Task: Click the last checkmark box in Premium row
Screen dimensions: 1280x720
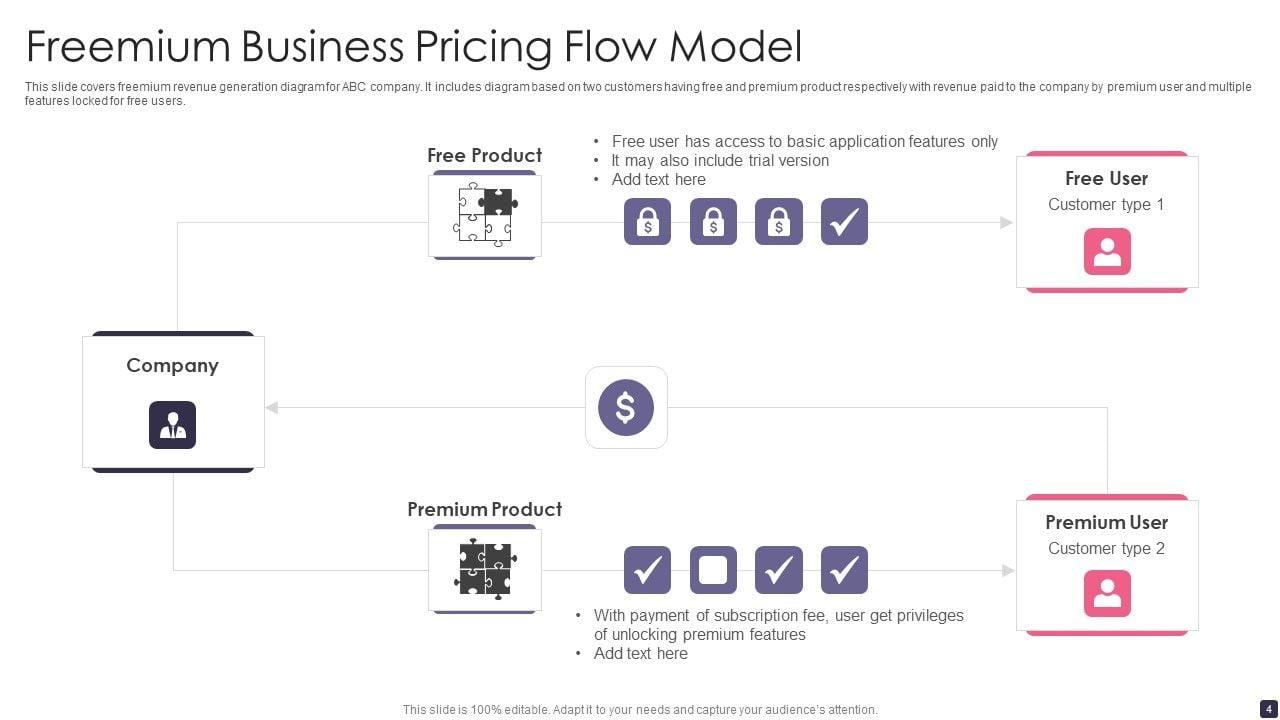Action: tap(844, 570)
